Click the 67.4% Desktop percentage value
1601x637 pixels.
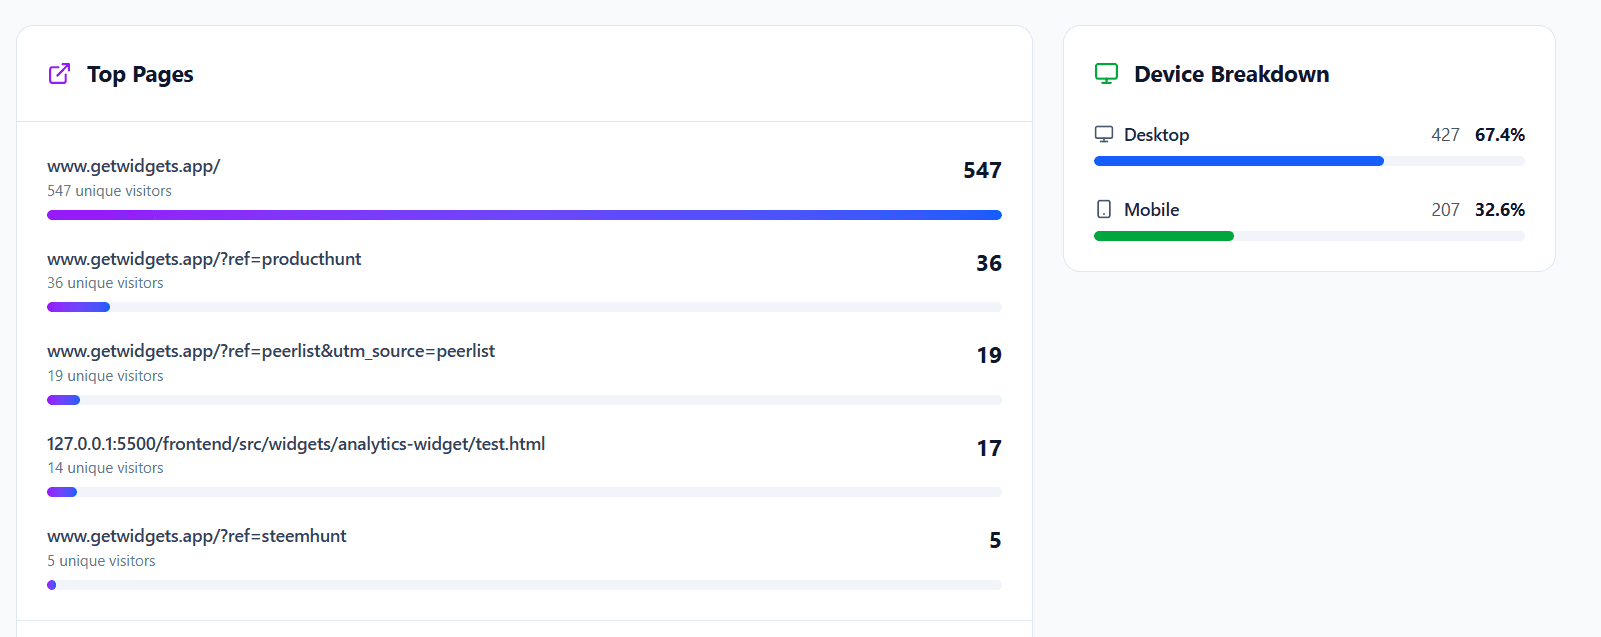click(x=1500, y=134)
